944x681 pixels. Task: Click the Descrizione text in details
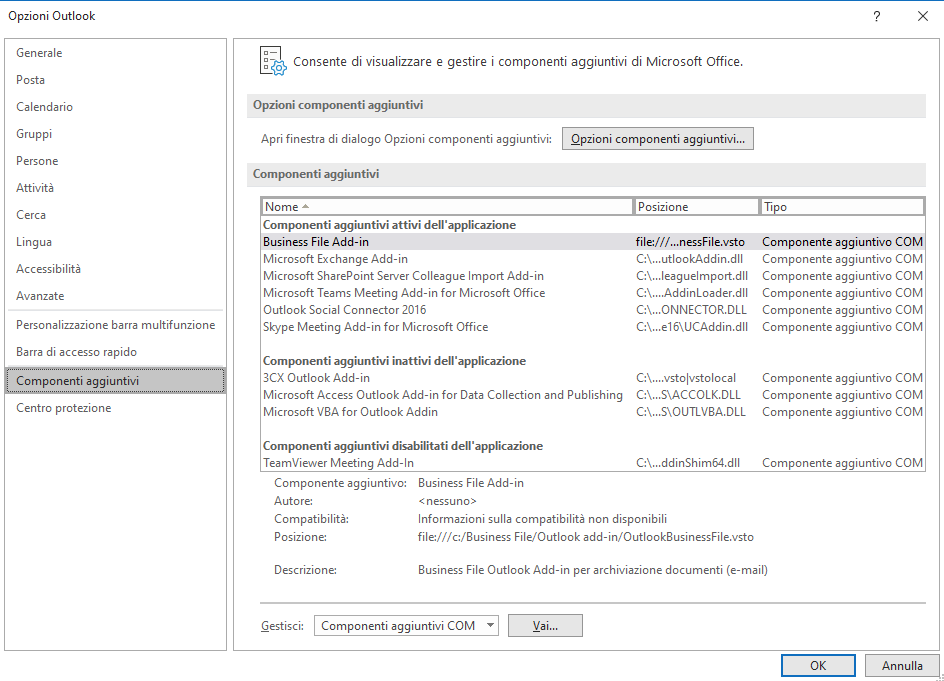pos(592,570)
